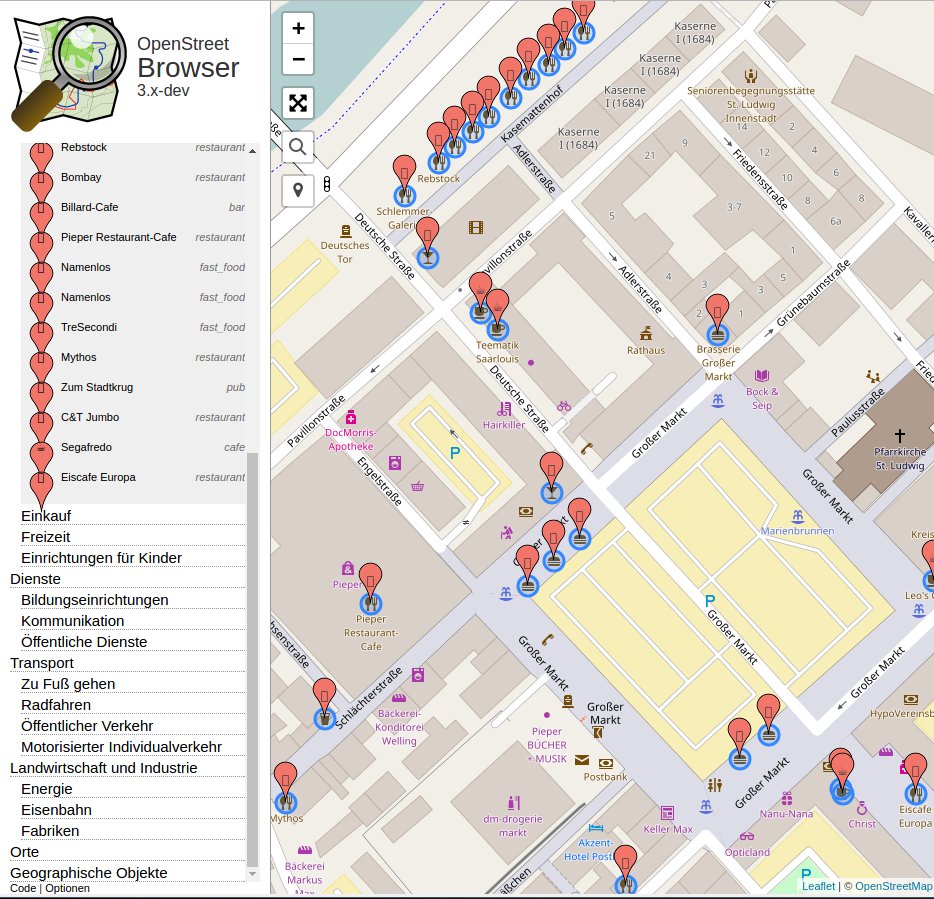Image resolution: width=934 pixels, height=899 pixels.
Task: Click the sidebar vertical scrollbar
Action: click(252, 650)
